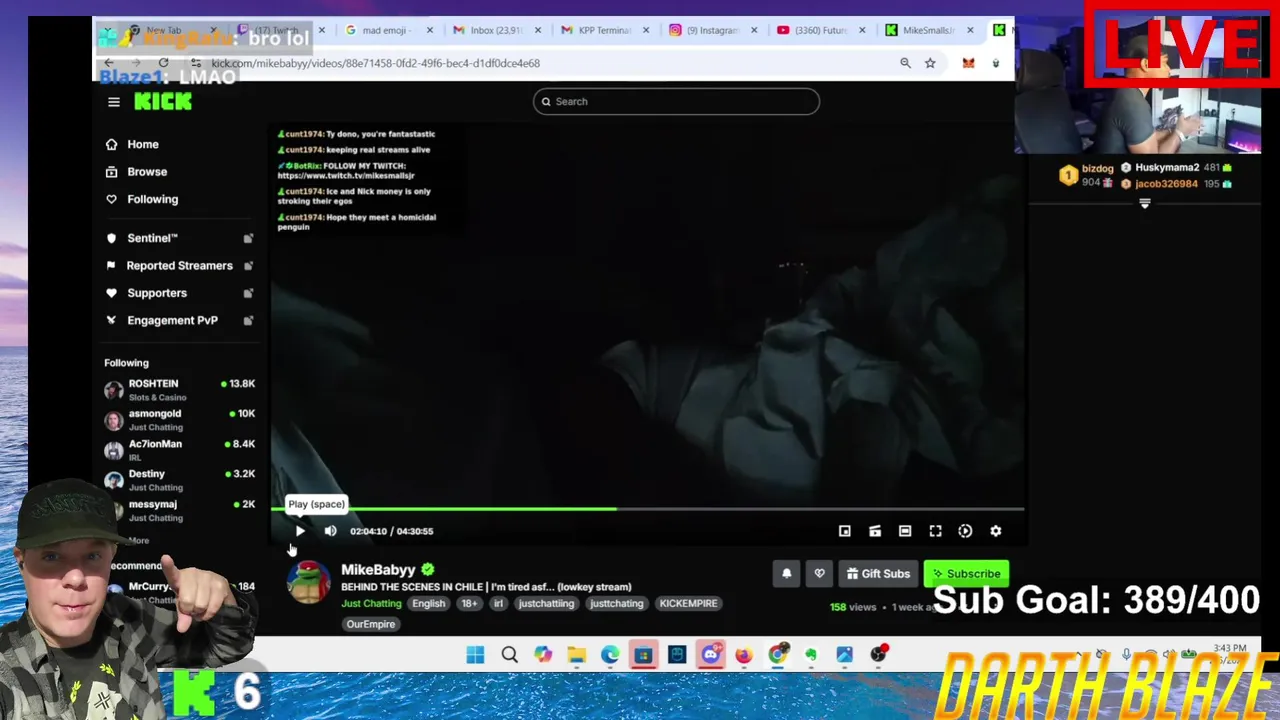
Task: Play the video
Action: [x=300, y=531]
